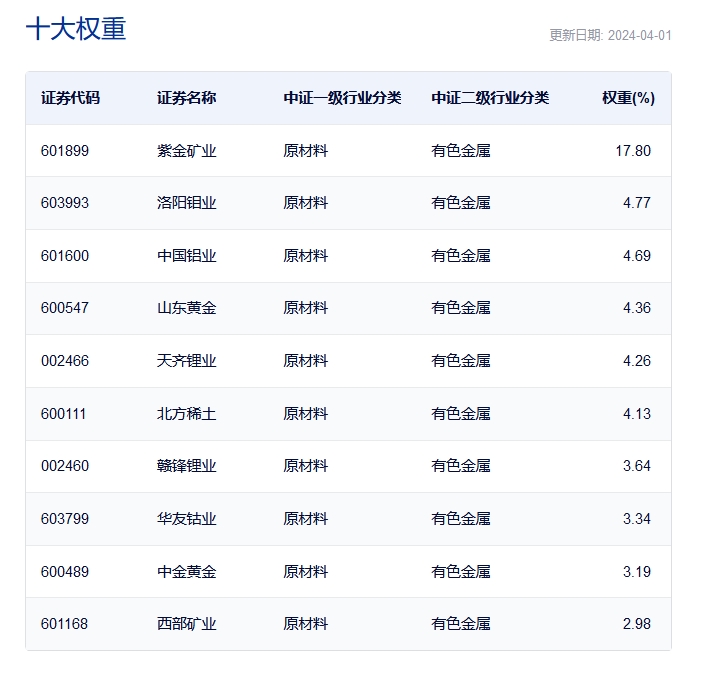The image size is (702, 685).
Task: Click weight value 4.13
Action: [x=637, y=414]
